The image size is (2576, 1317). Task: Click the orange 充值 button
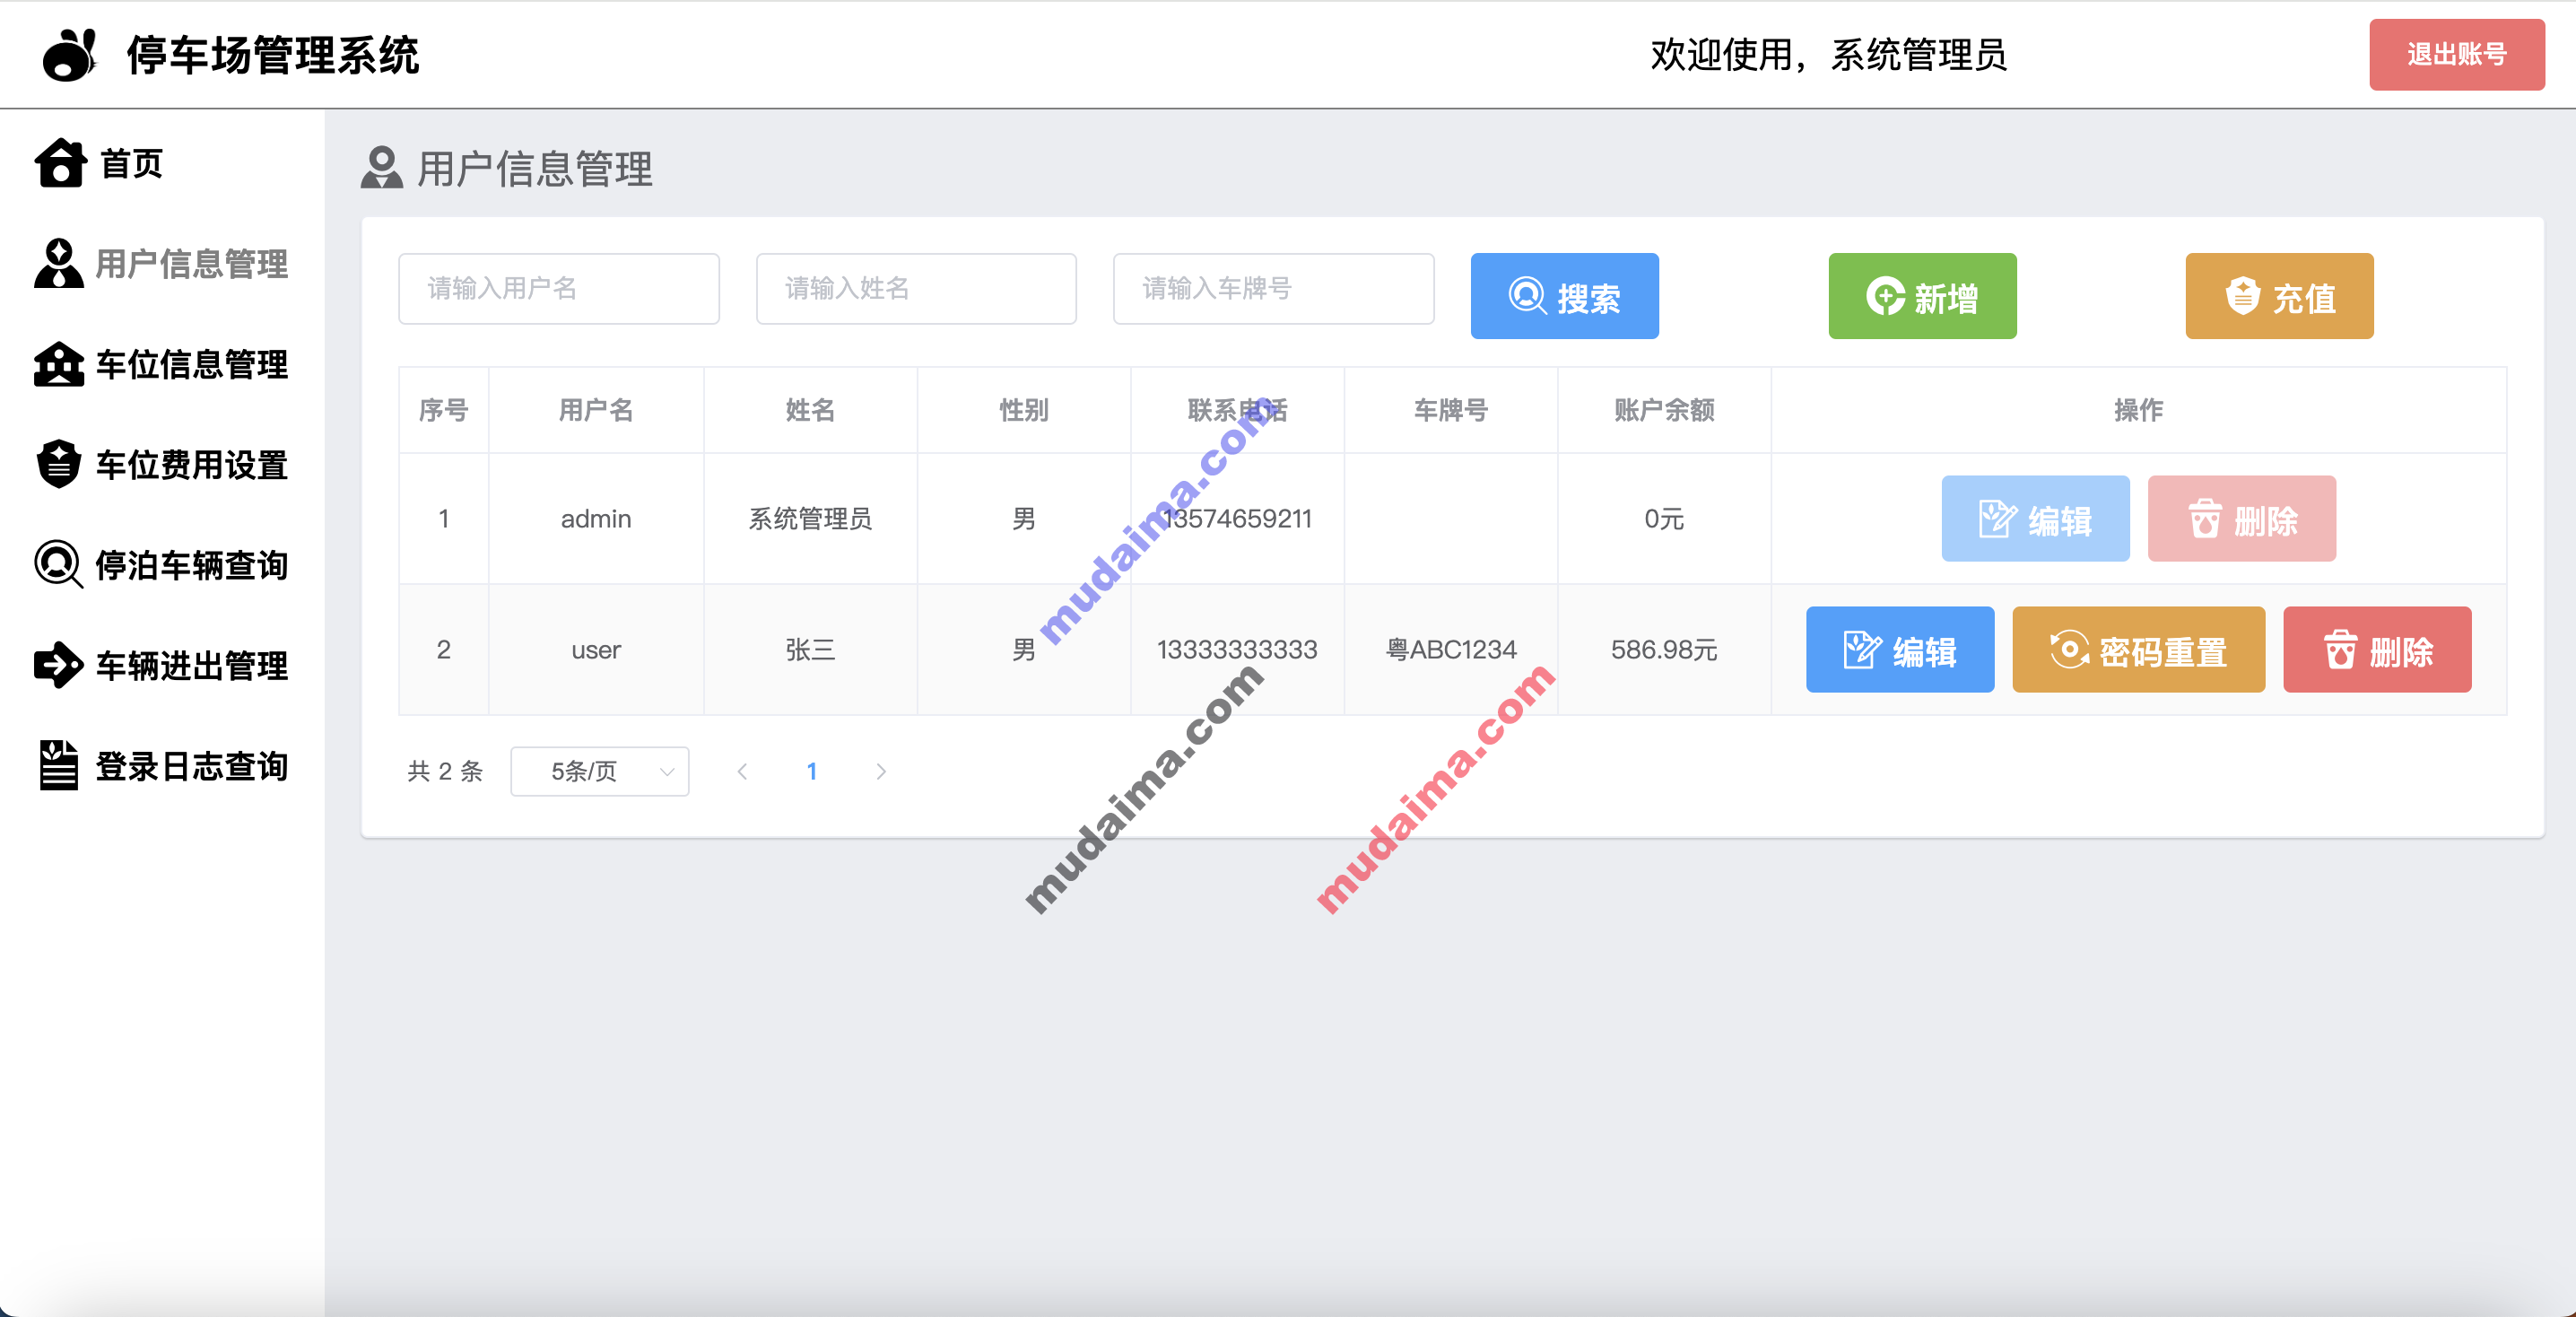[x=2279, y=296]
